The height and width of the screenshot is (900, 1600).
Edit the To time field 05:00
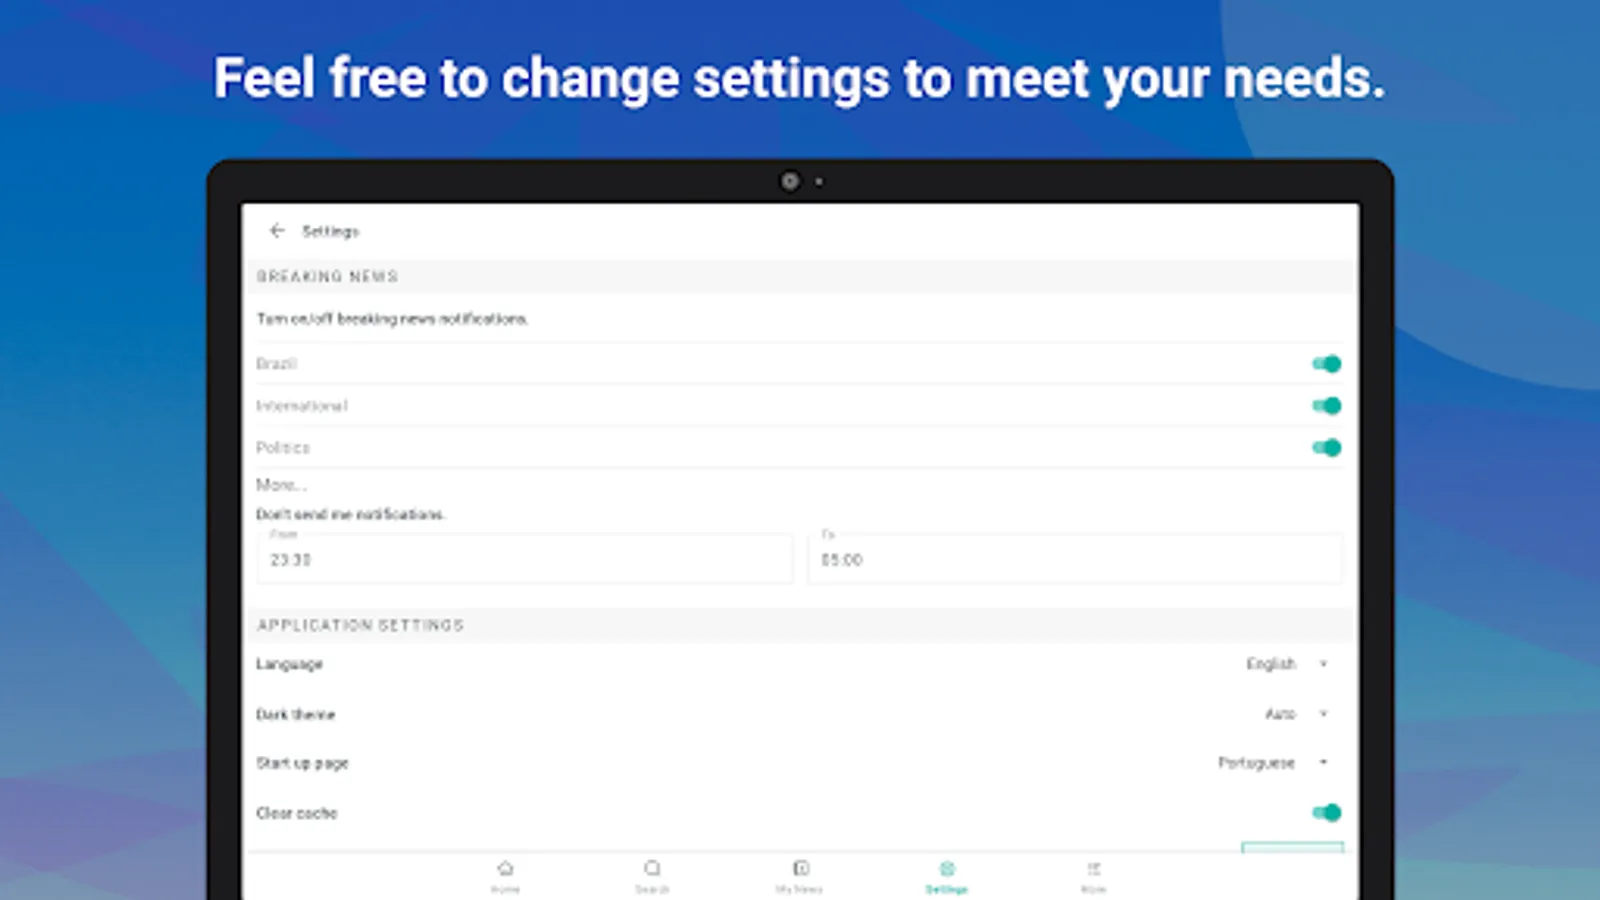pyautogui.click(x=1075, y=559)
